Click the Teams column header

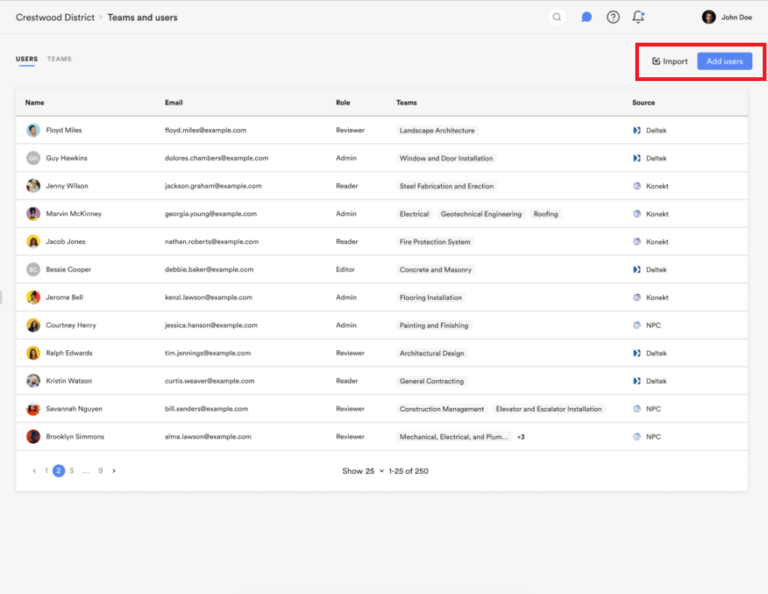[407, 103]
